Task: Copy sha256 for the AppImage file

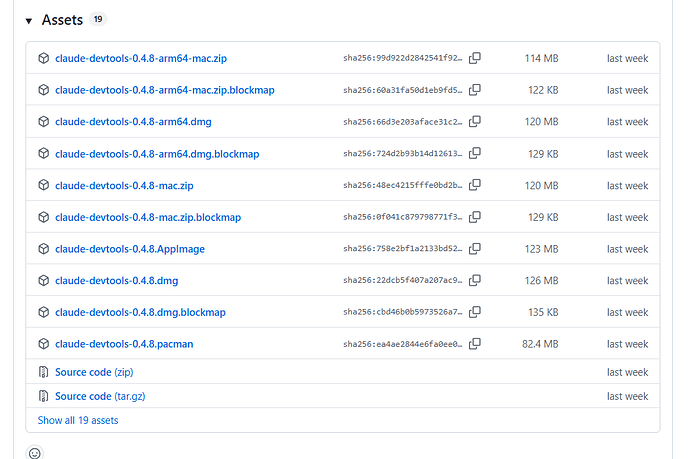Action: point(475,249)
